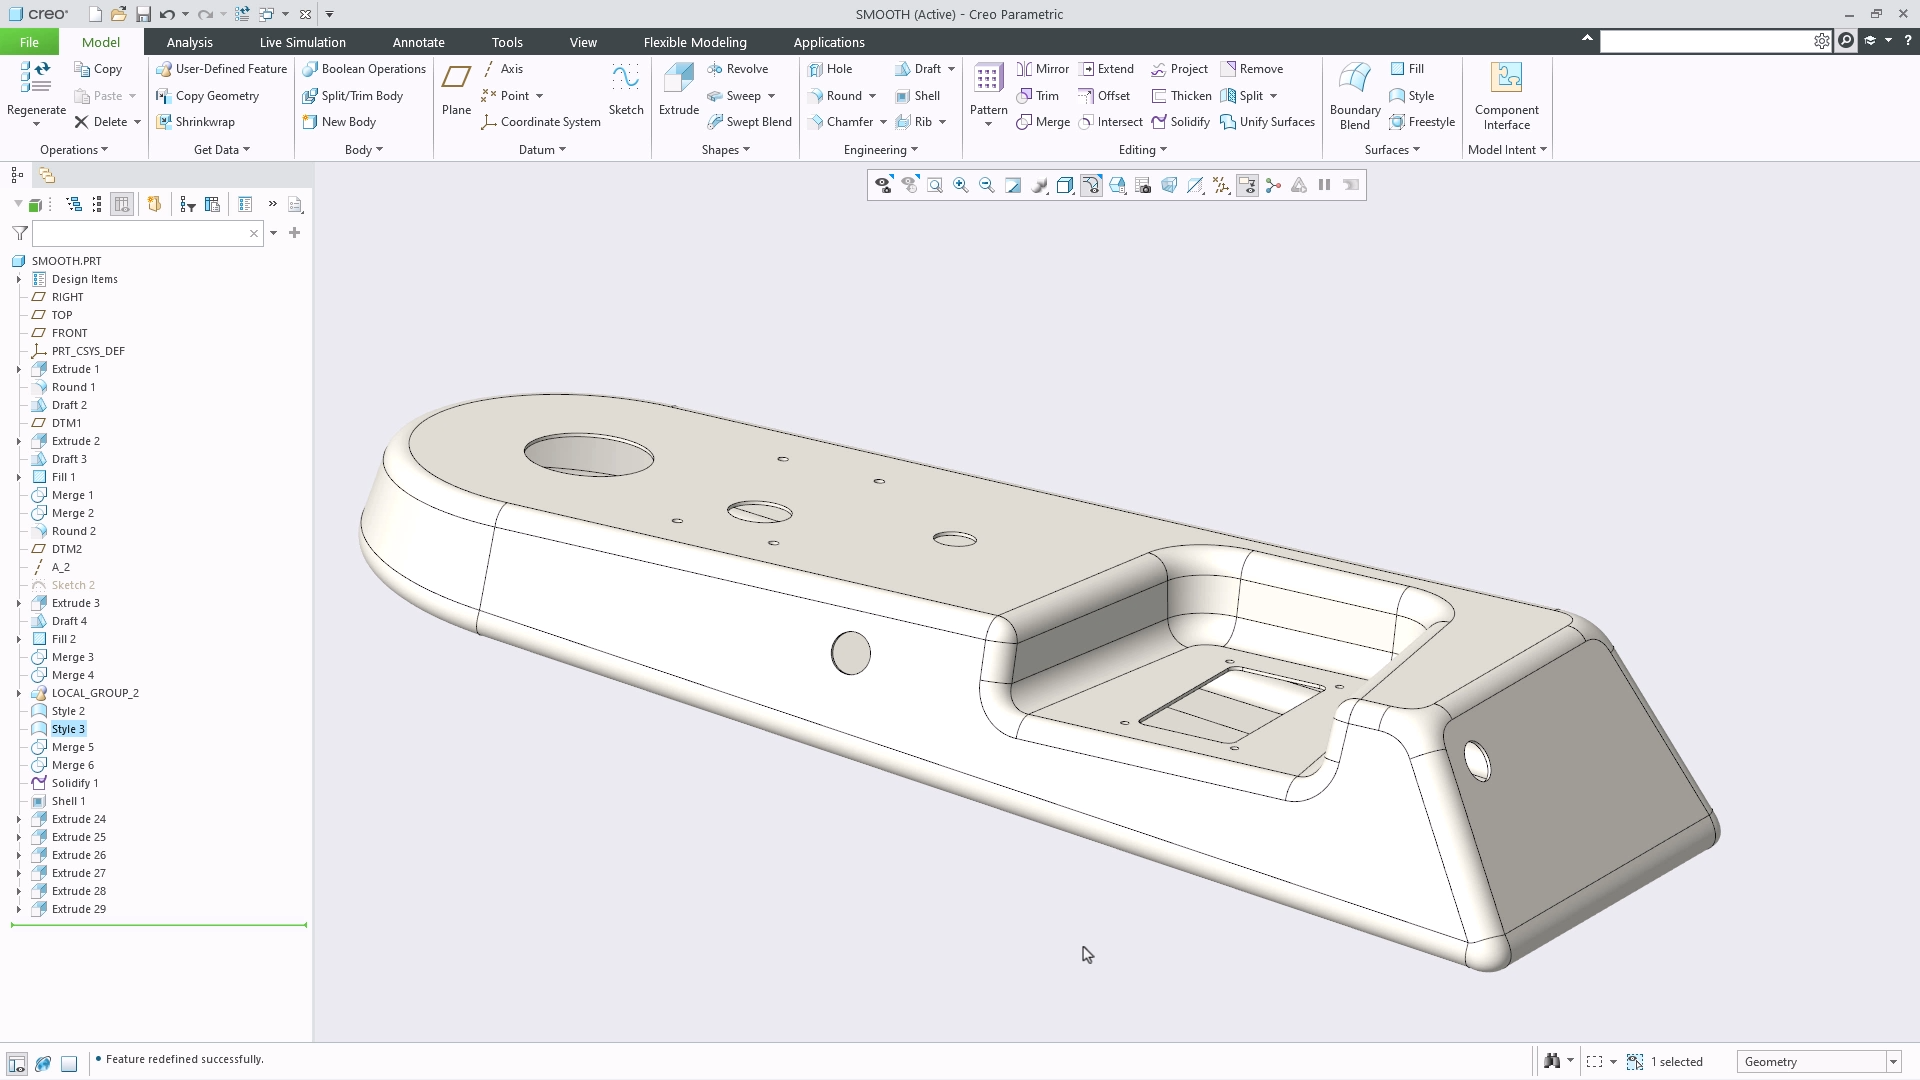Click the Shell tool in Engineering group
The width and height of the screenshot is (1920, 1080).
click(917, 96)
